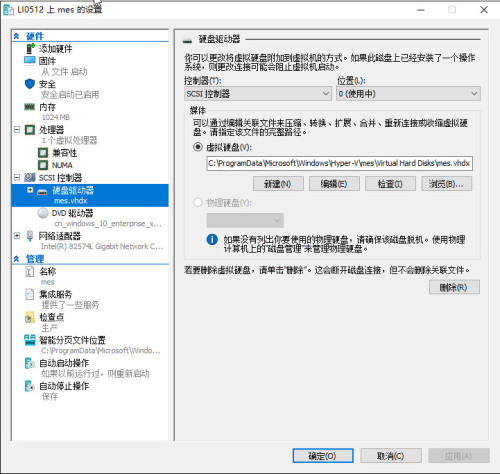Click the Smart Paging File Location (智能分页文件位置) icon
The image size is (500, 474).
click(x=30, y=340)
